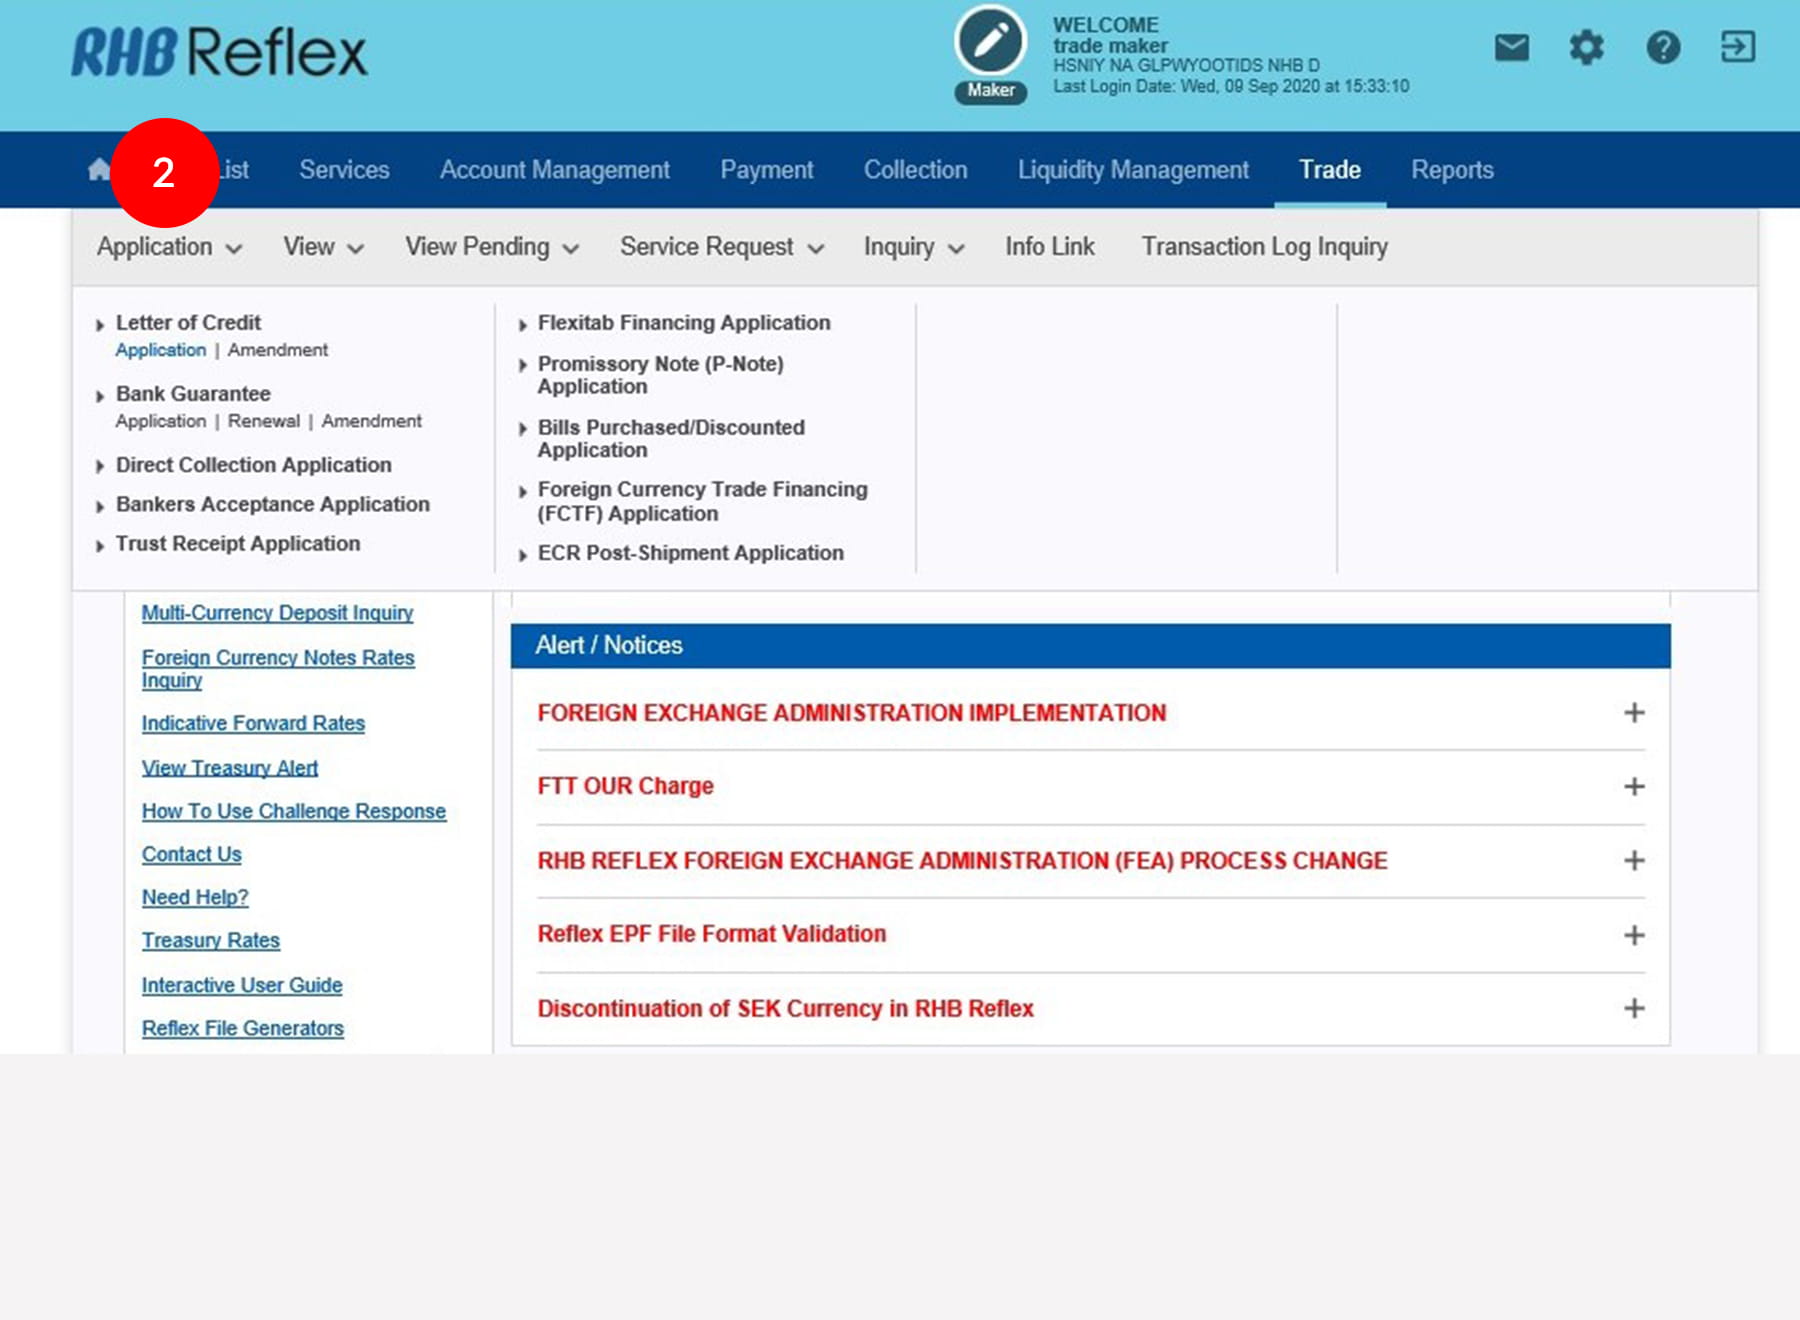Viewport: 1800px width, 1320px height.
Task: Expand Reflex EPF File Format Validation notice
Action: (1634, 935)
